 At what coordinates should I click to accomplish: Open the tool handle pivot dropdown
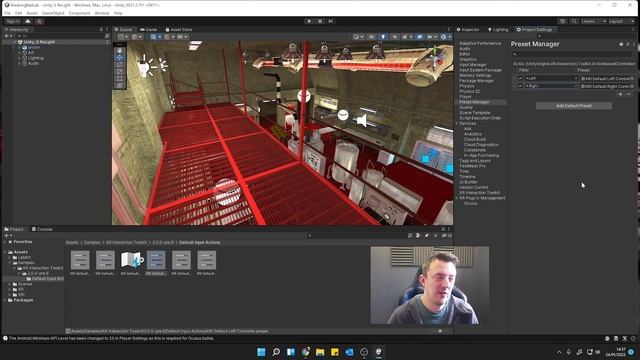coord(123,37)
